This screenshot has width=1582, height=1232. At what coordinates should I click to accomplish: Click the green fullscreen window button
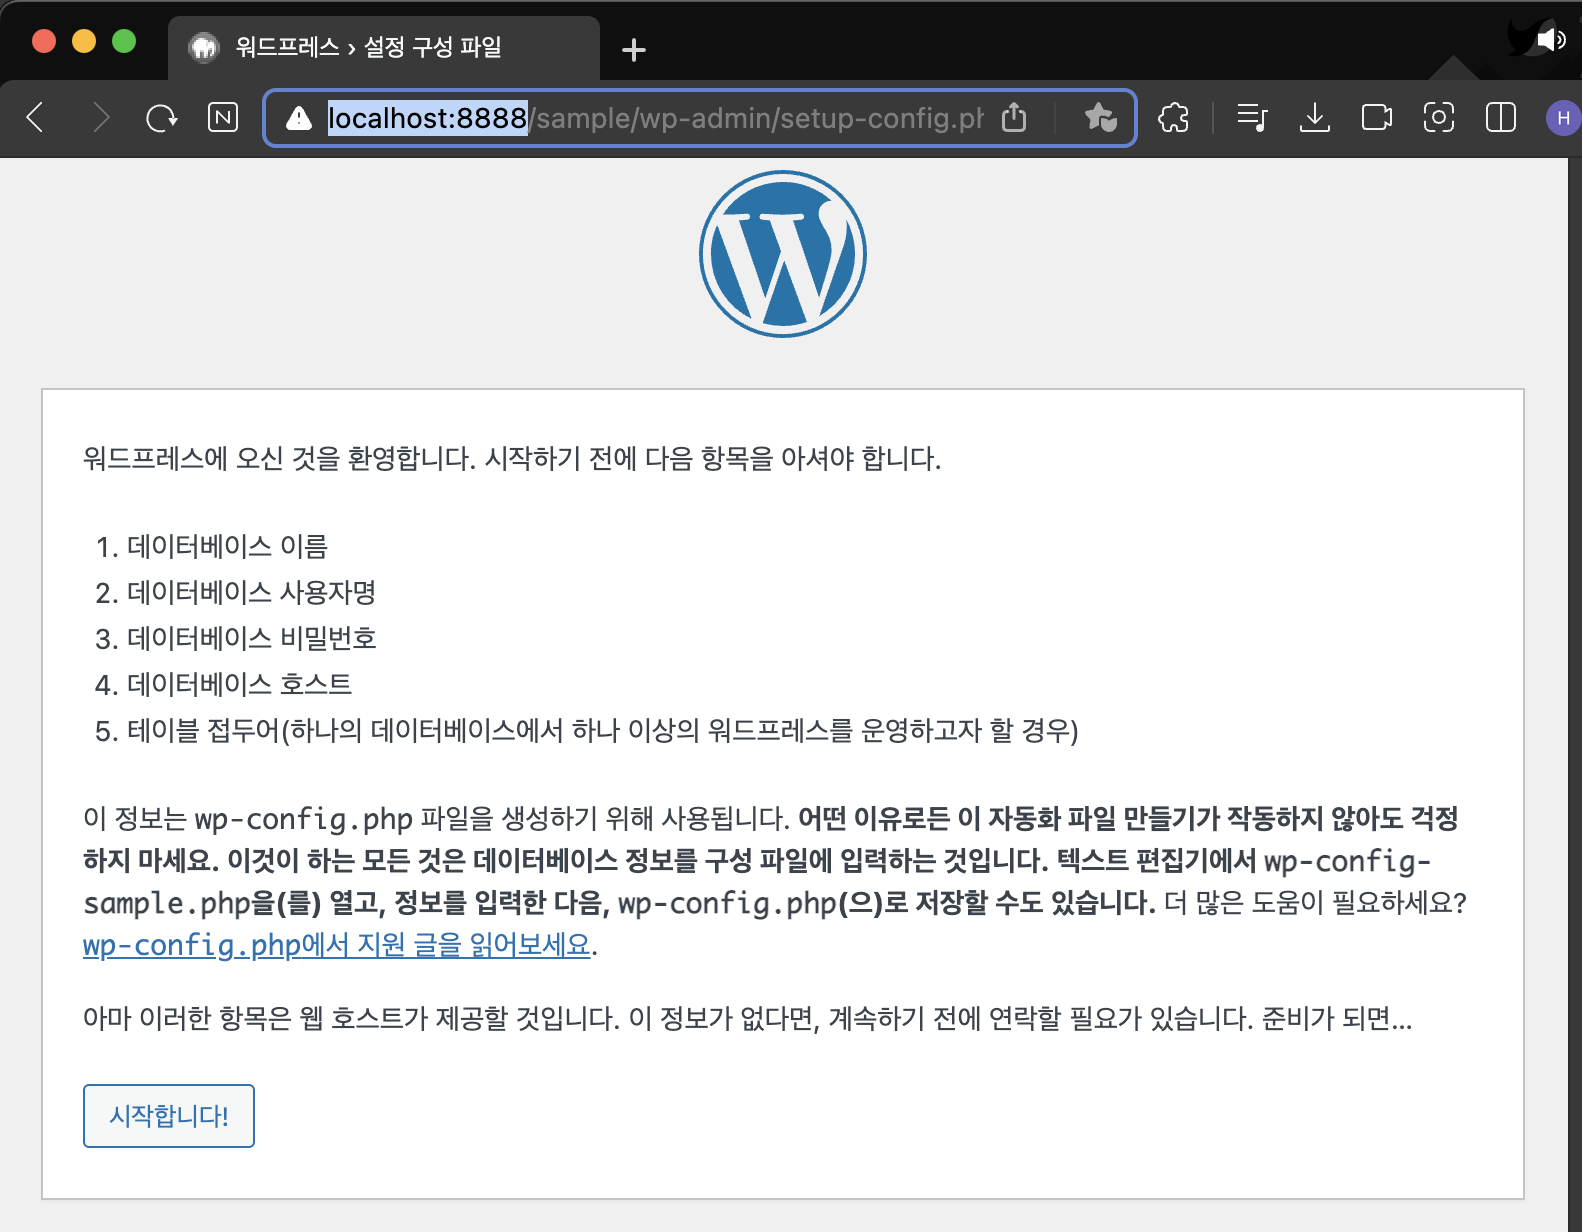coord(124,41)
